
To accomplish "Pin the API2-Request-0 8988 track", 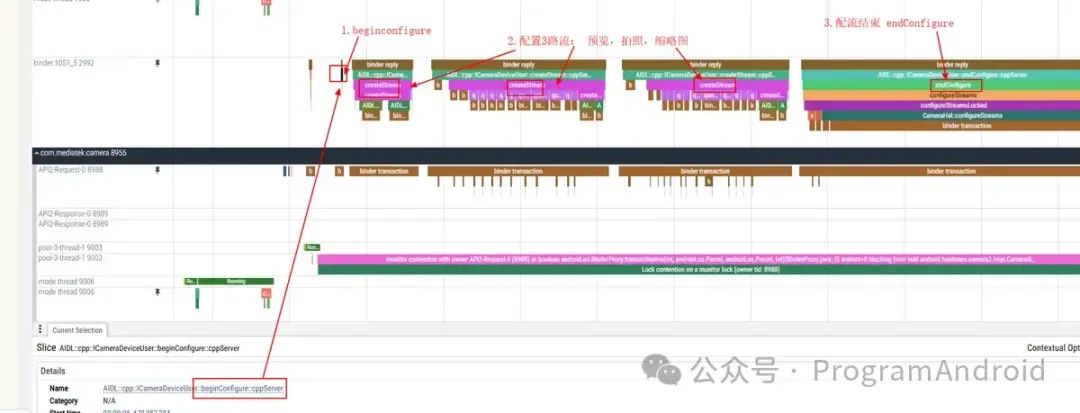I will pyautogui.click(x=157, y=170).
